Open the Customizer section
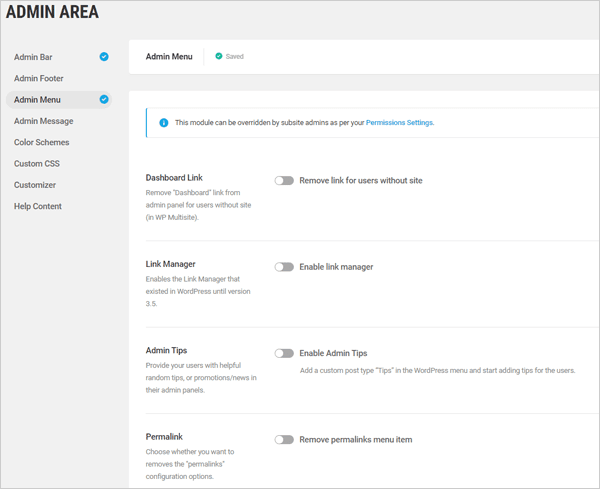The image size is (600, 489). coord(35,185)
